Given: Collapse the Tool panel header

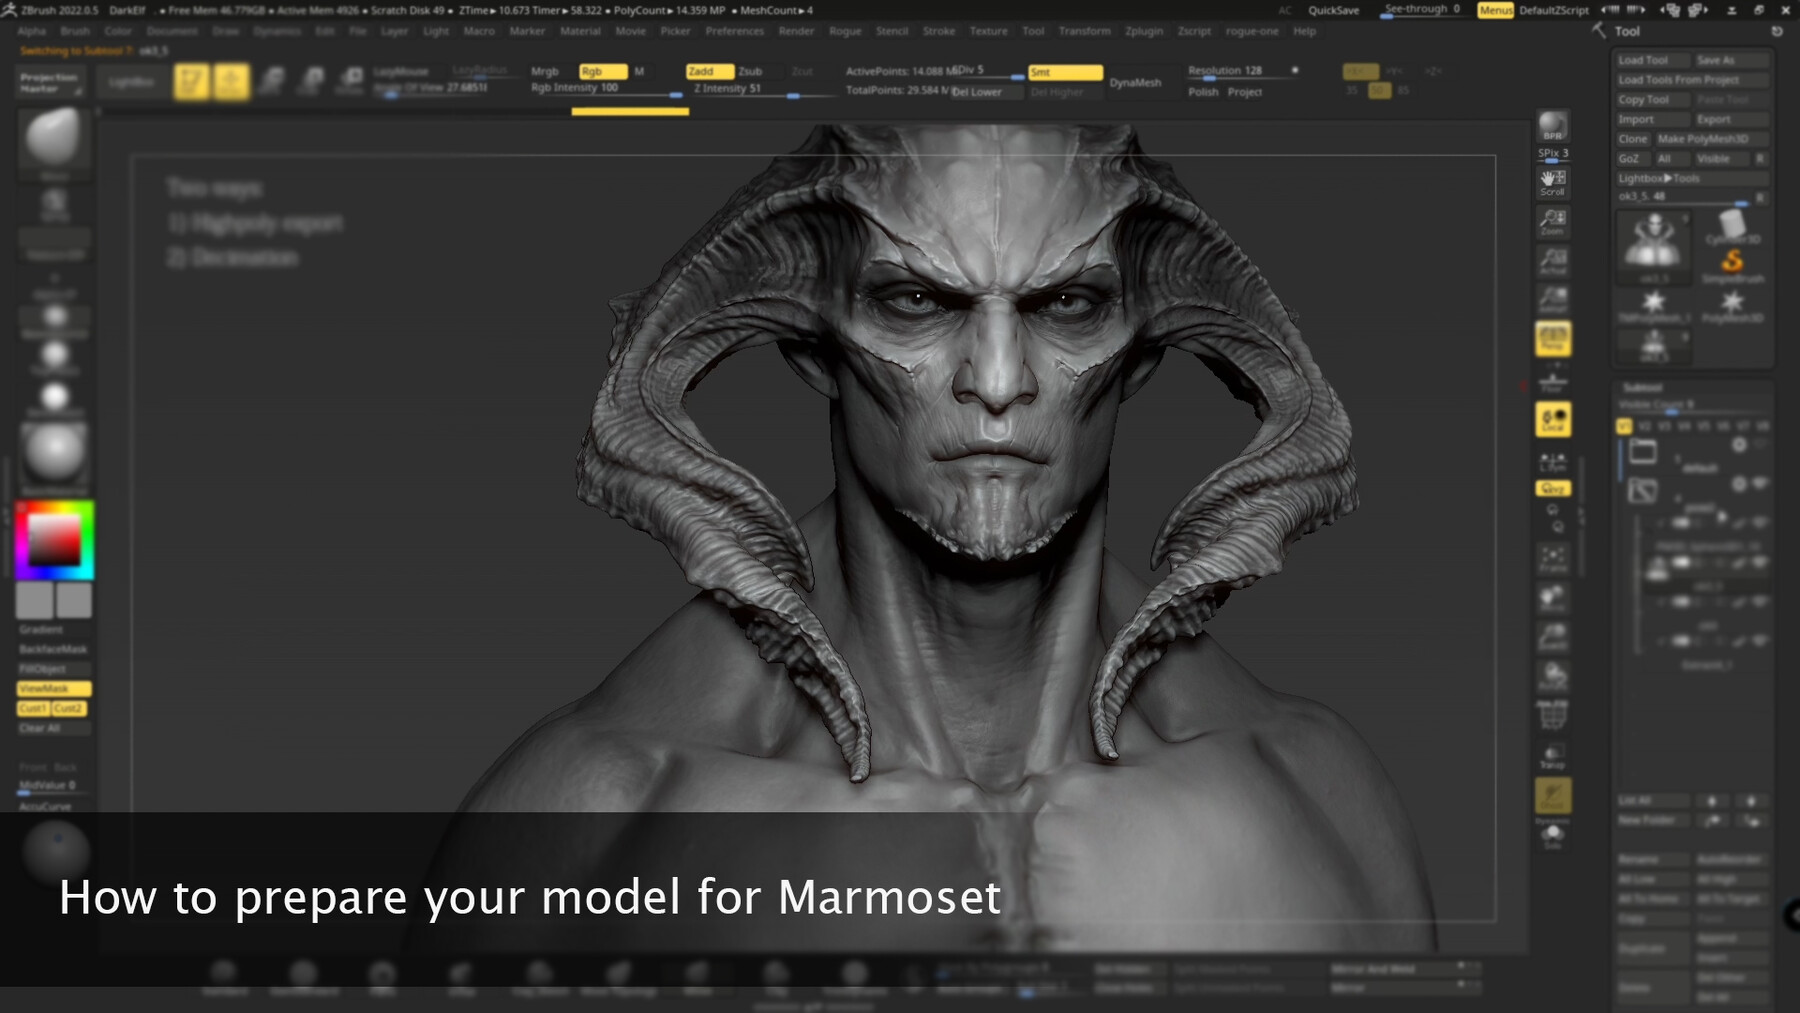Looking at the screenshot, I should [1627, 31].
